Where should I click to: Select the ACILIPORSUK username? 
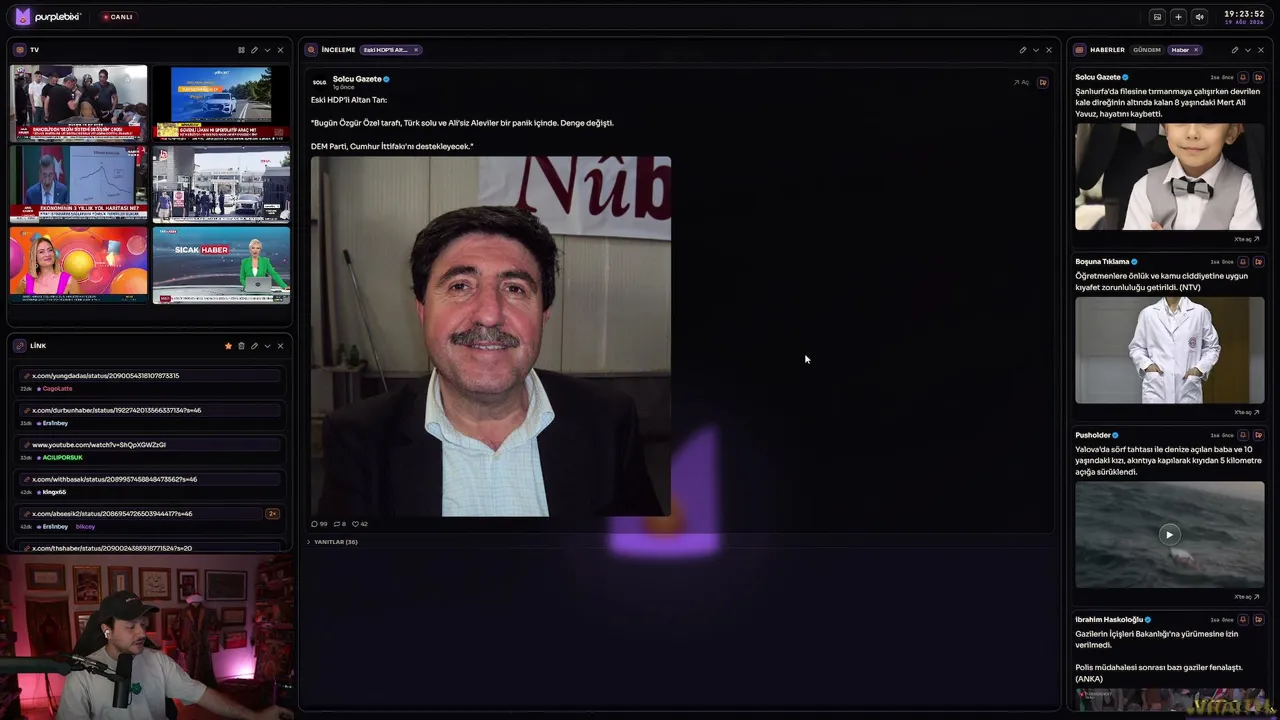point(62,458)
